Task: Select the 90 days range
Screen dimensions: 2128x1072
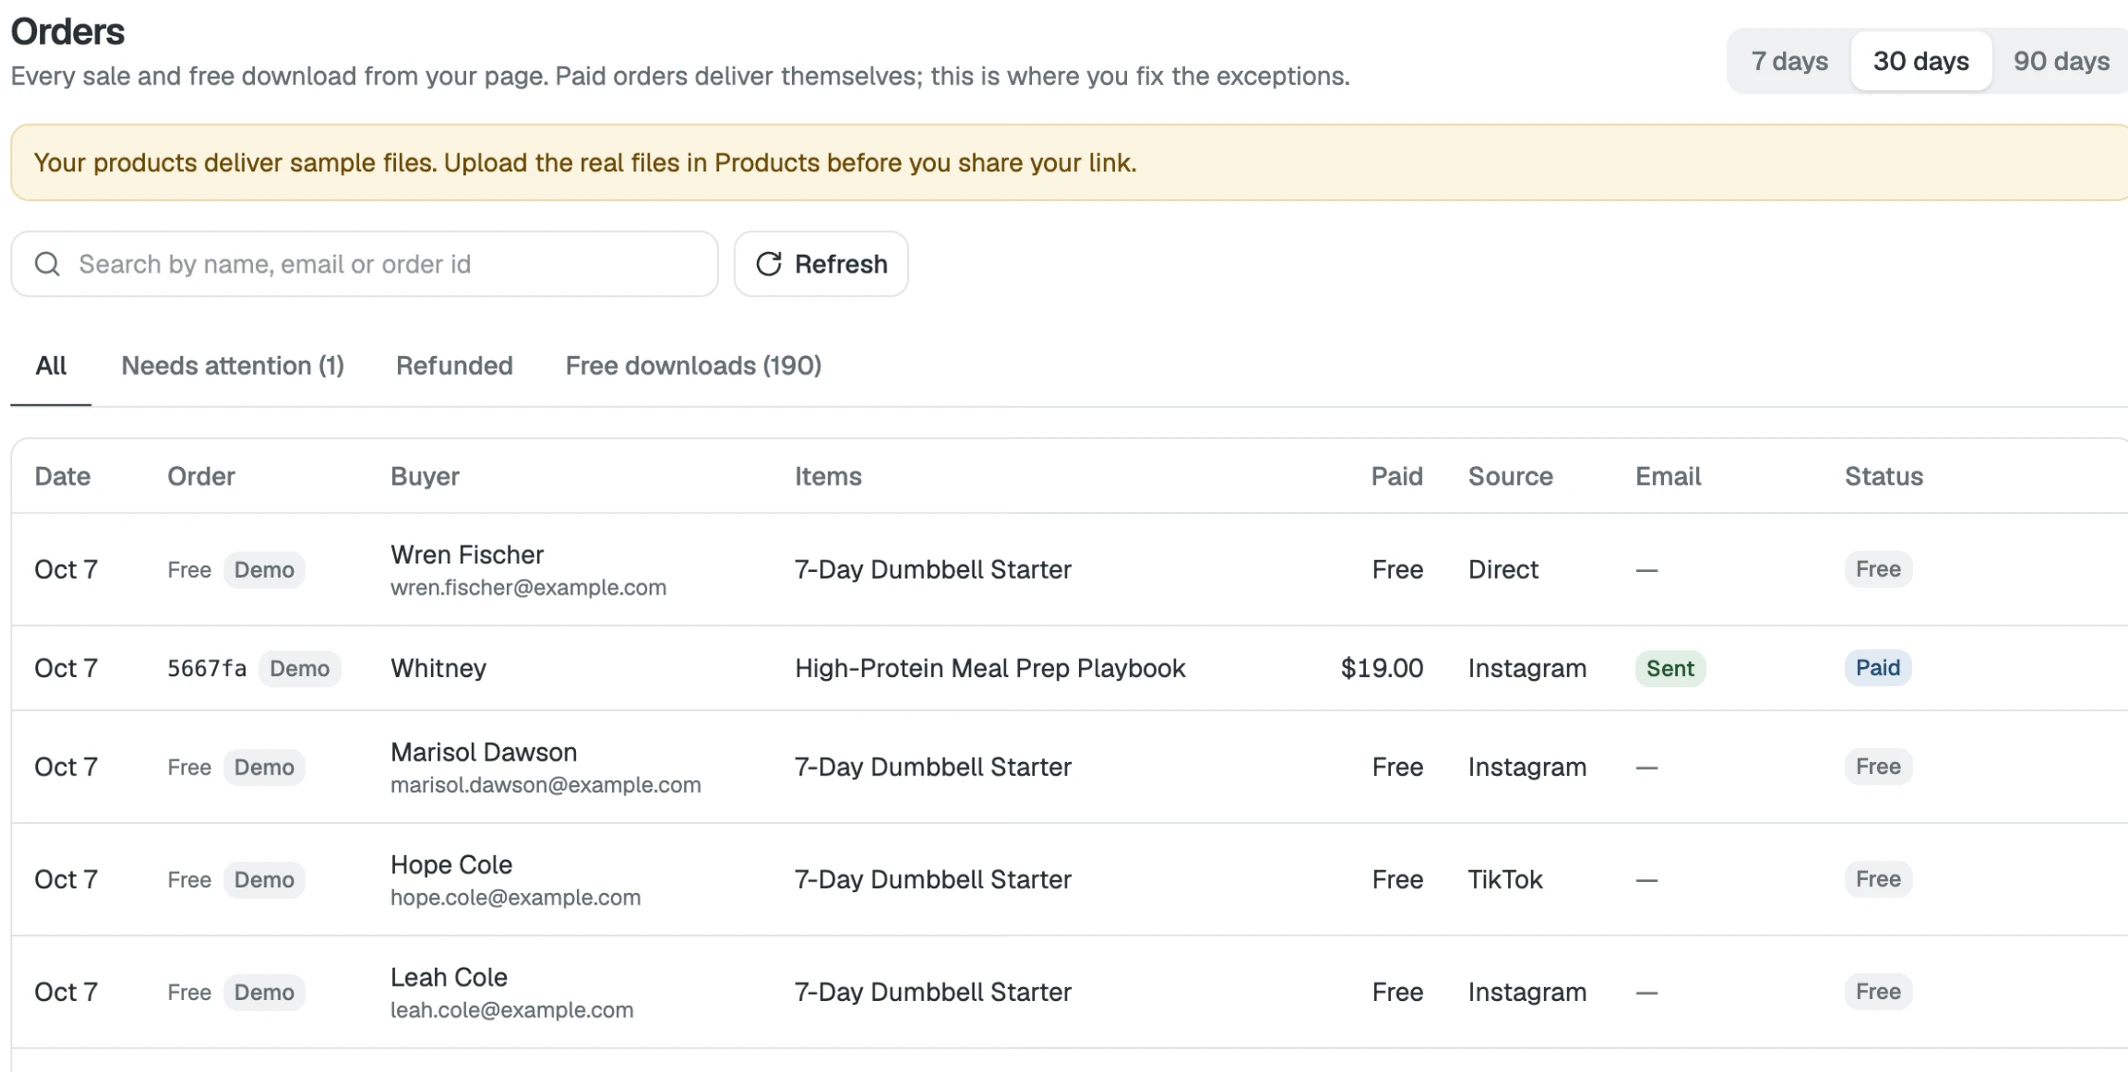Action: [x=2061, y=61]
